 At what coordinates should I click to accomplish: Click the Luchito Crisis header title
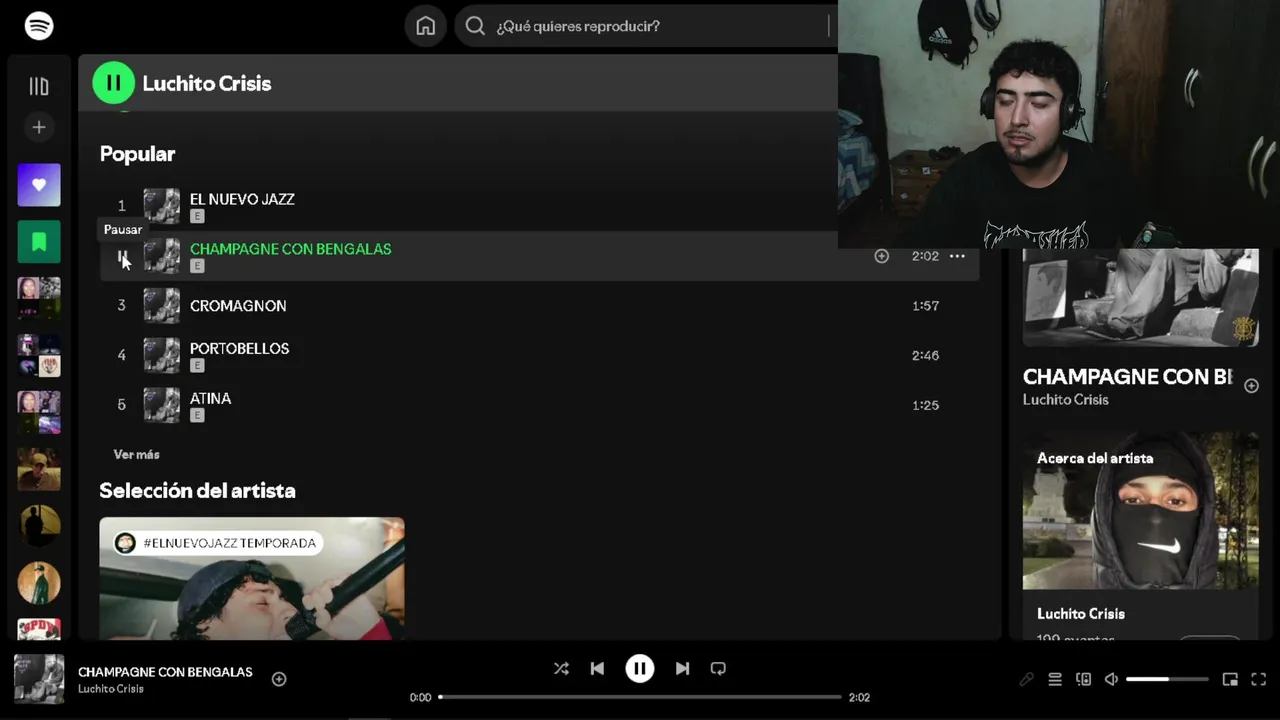point(207,84)
